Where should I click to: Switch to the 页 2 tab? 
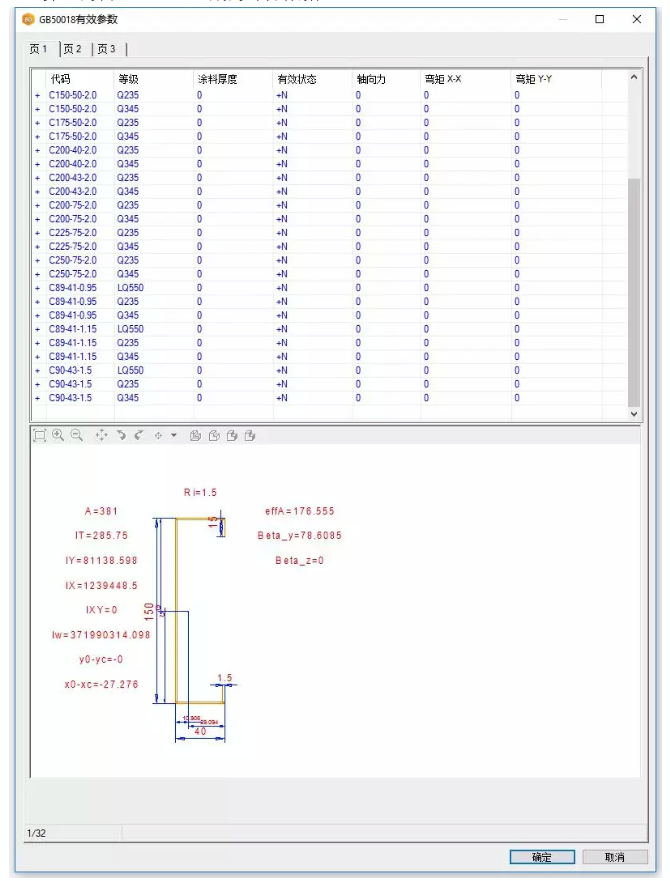pos(73,49)
